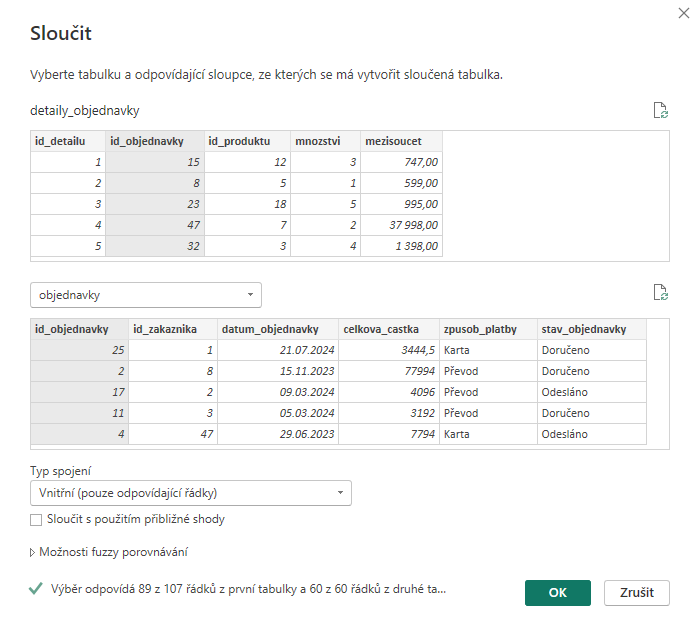The height and width of the screenshot is (636, 700).
Task: Refresh preview of detaily_objednavky table
Action: point(659,110)
